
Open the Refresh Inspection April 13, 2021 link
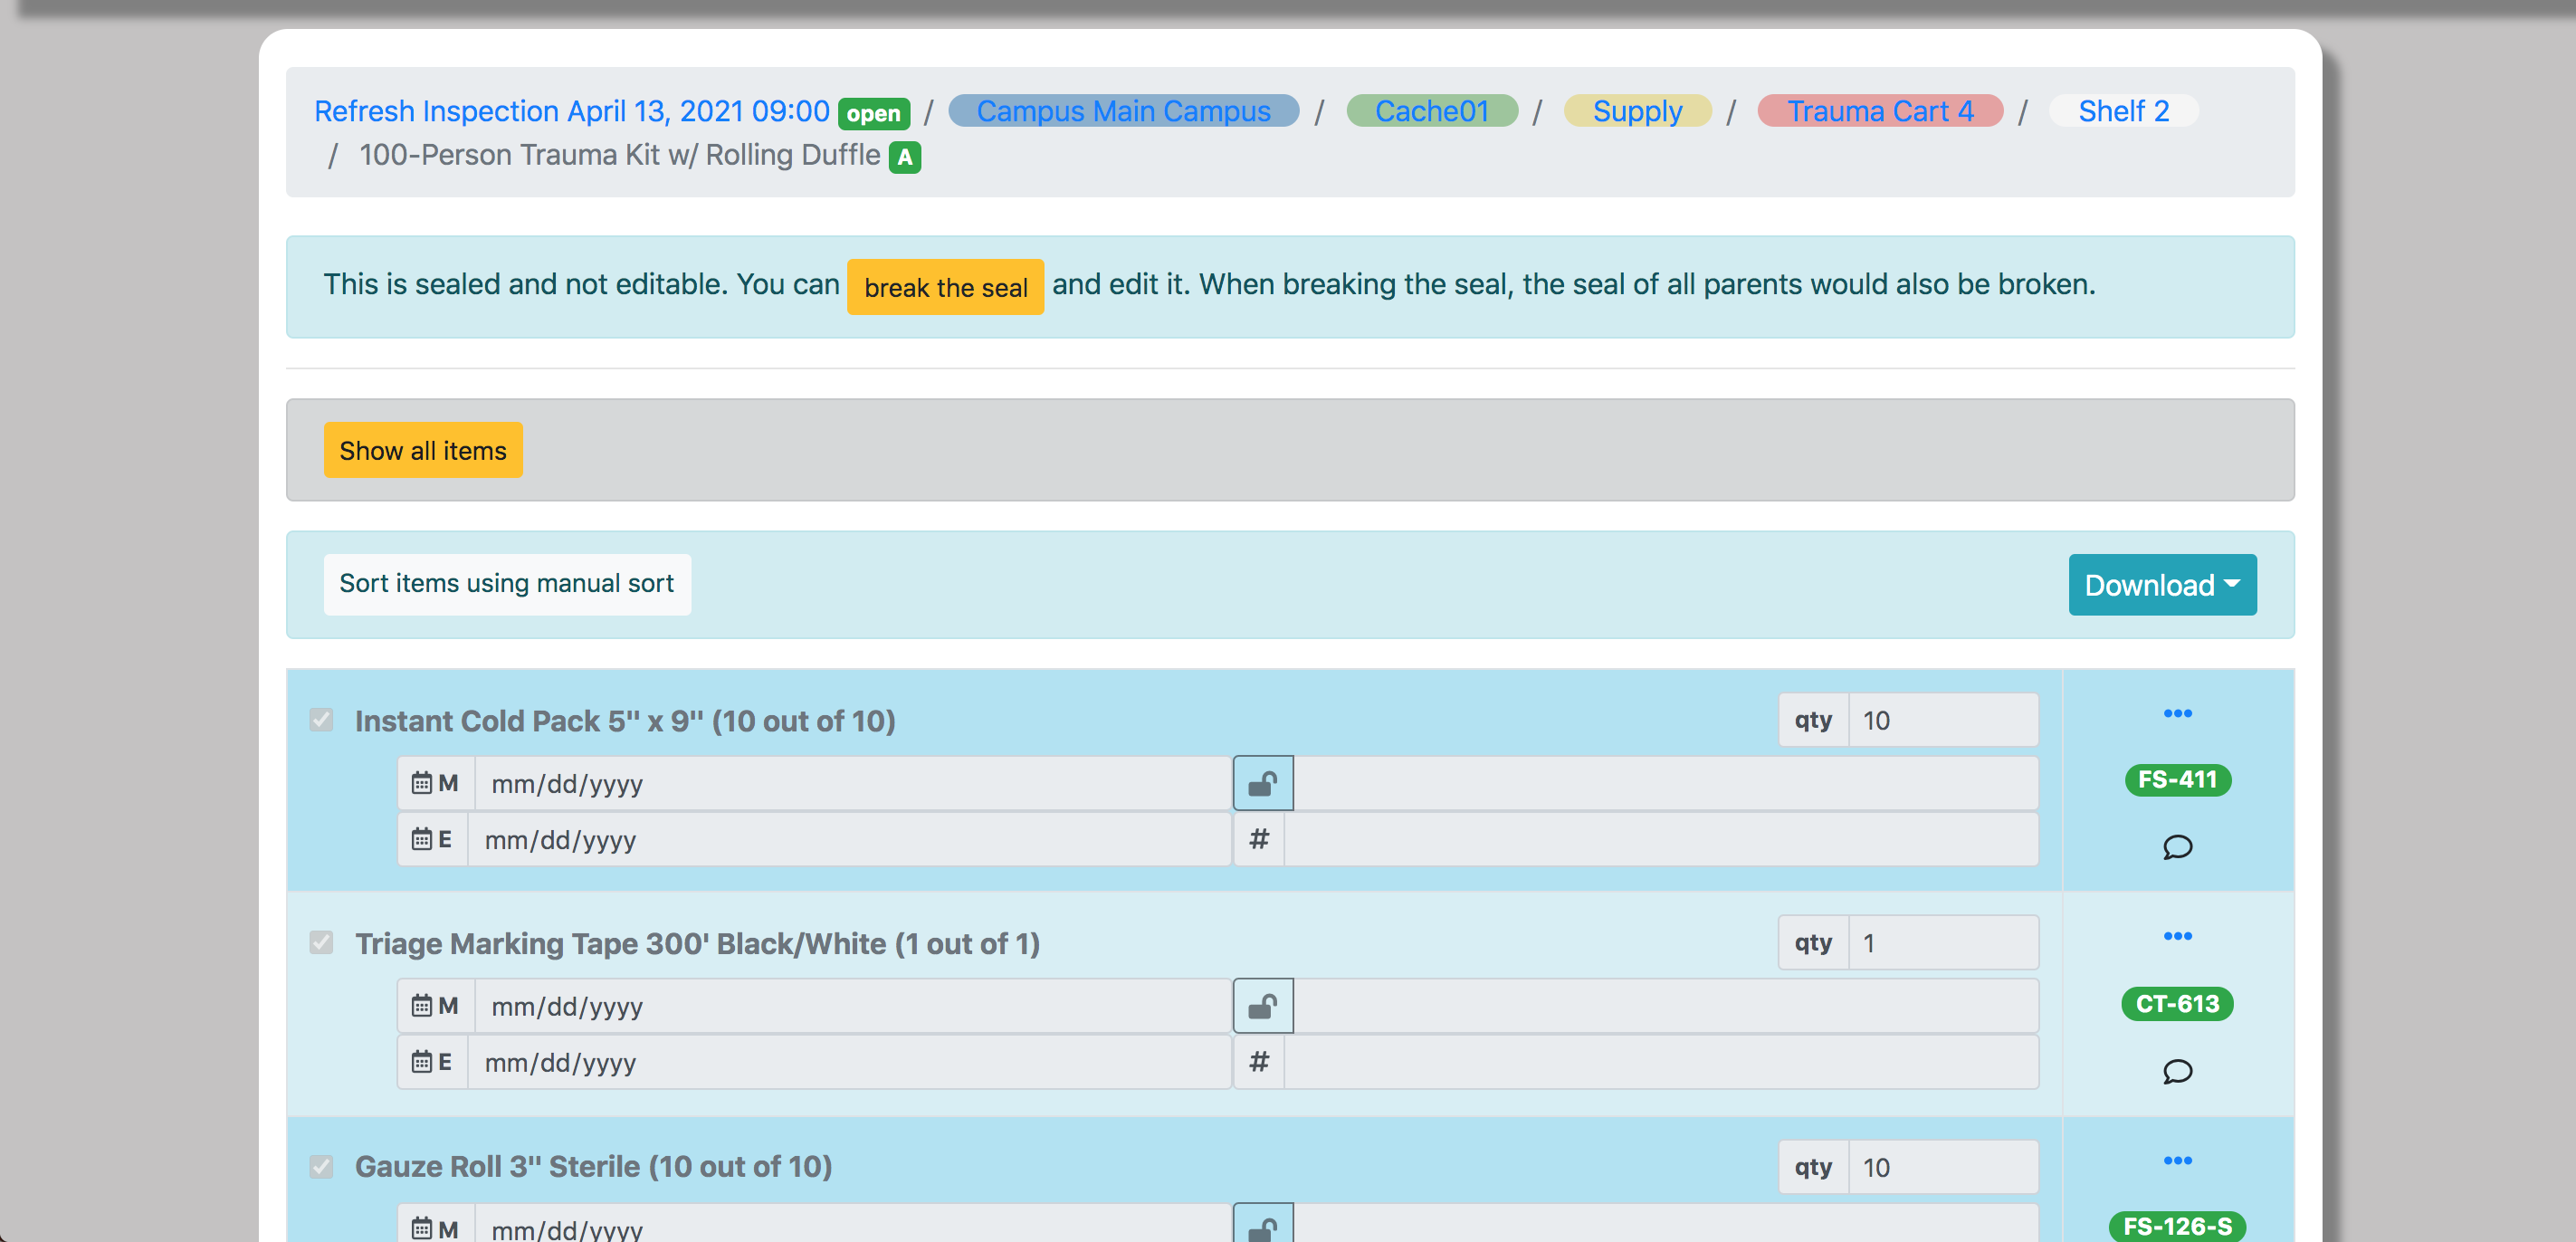(572, 111)
